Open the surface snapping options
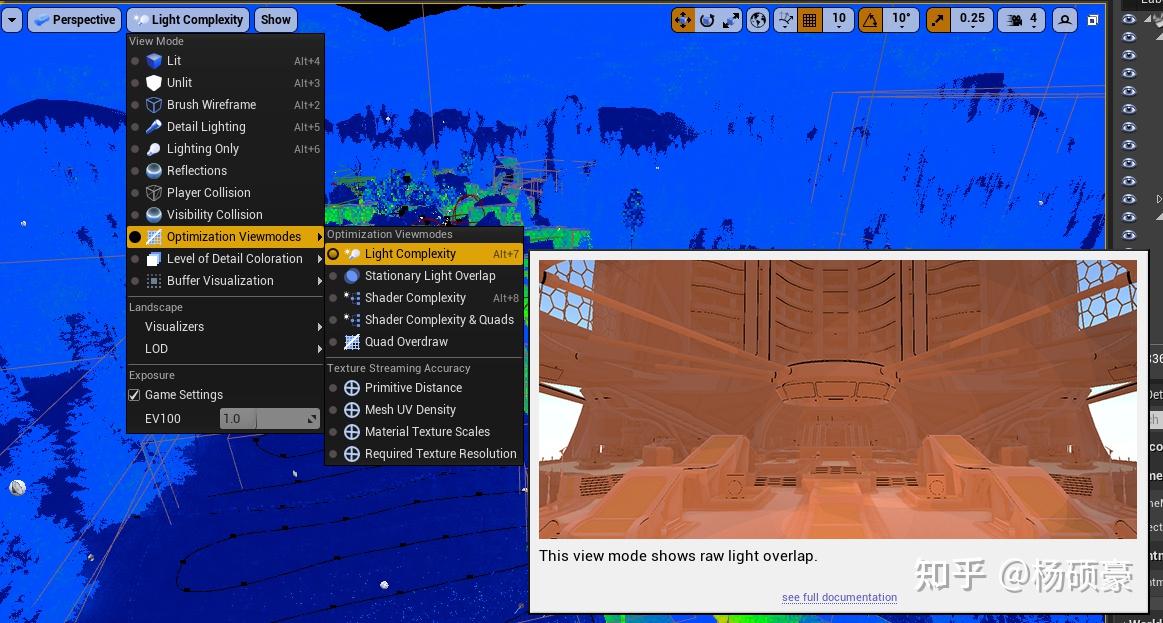This screenshot has height=623, width=1163. (785, 20)
